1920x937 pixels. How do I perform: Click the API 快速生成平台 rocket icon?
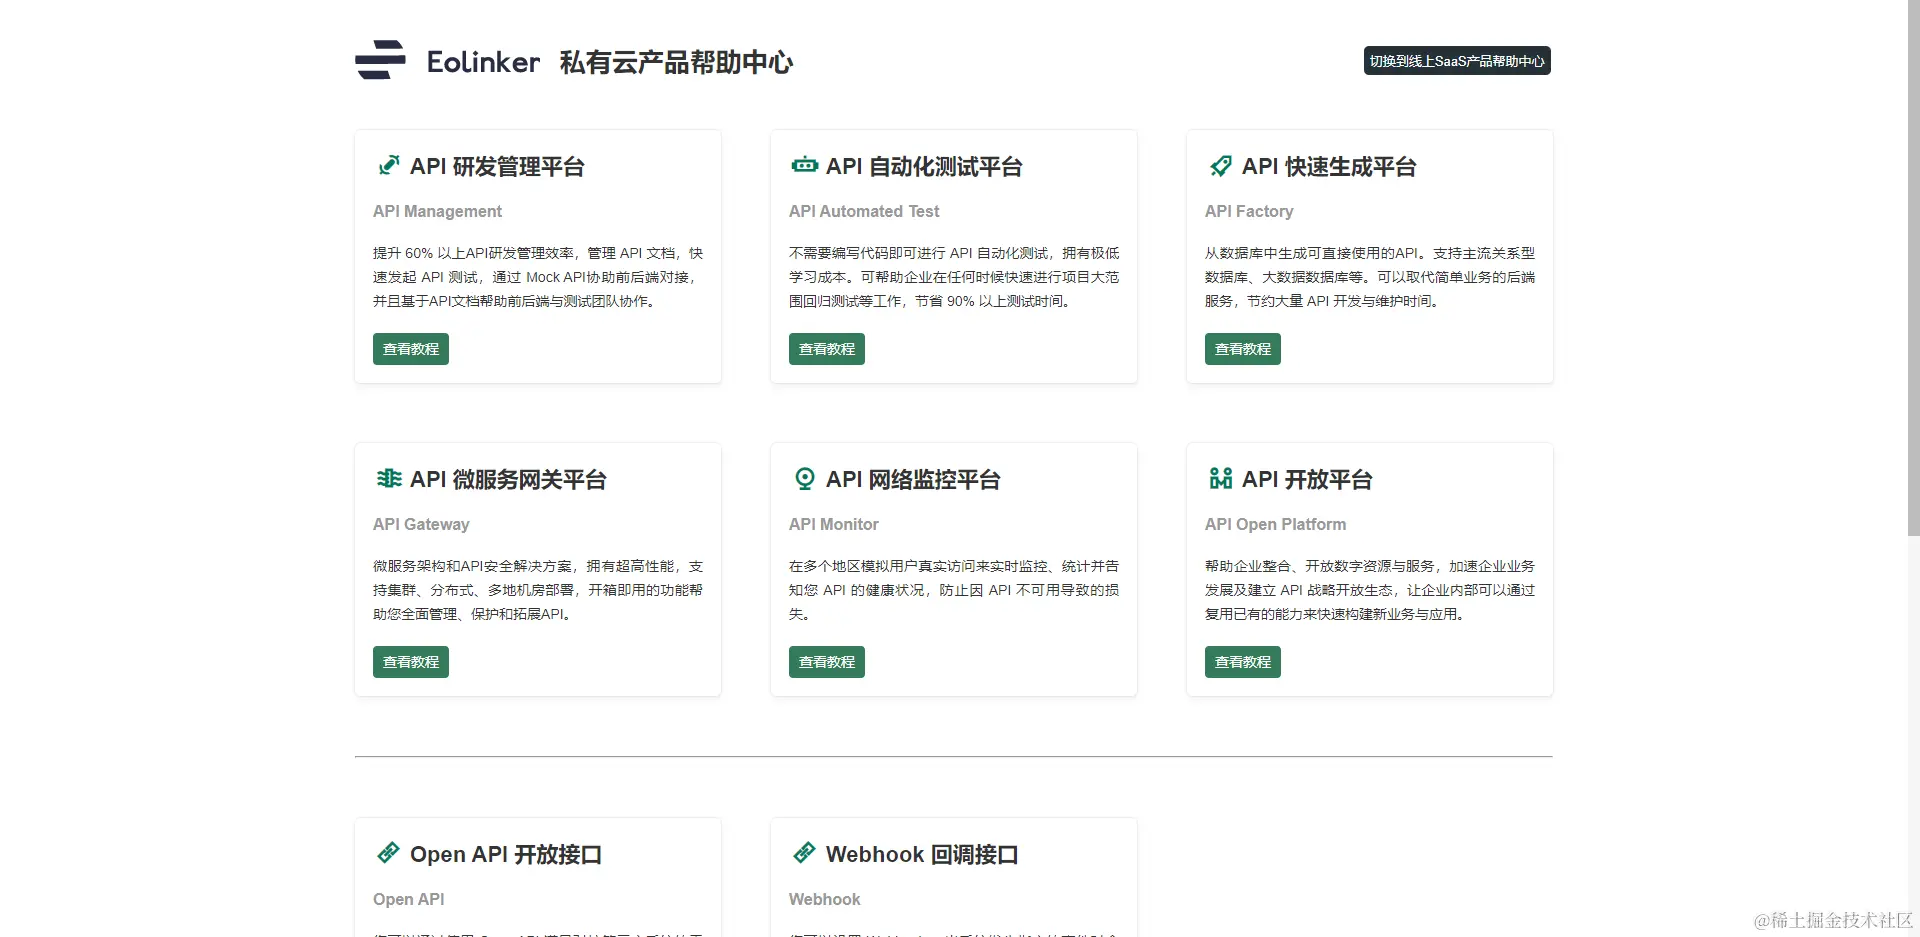1220,166
